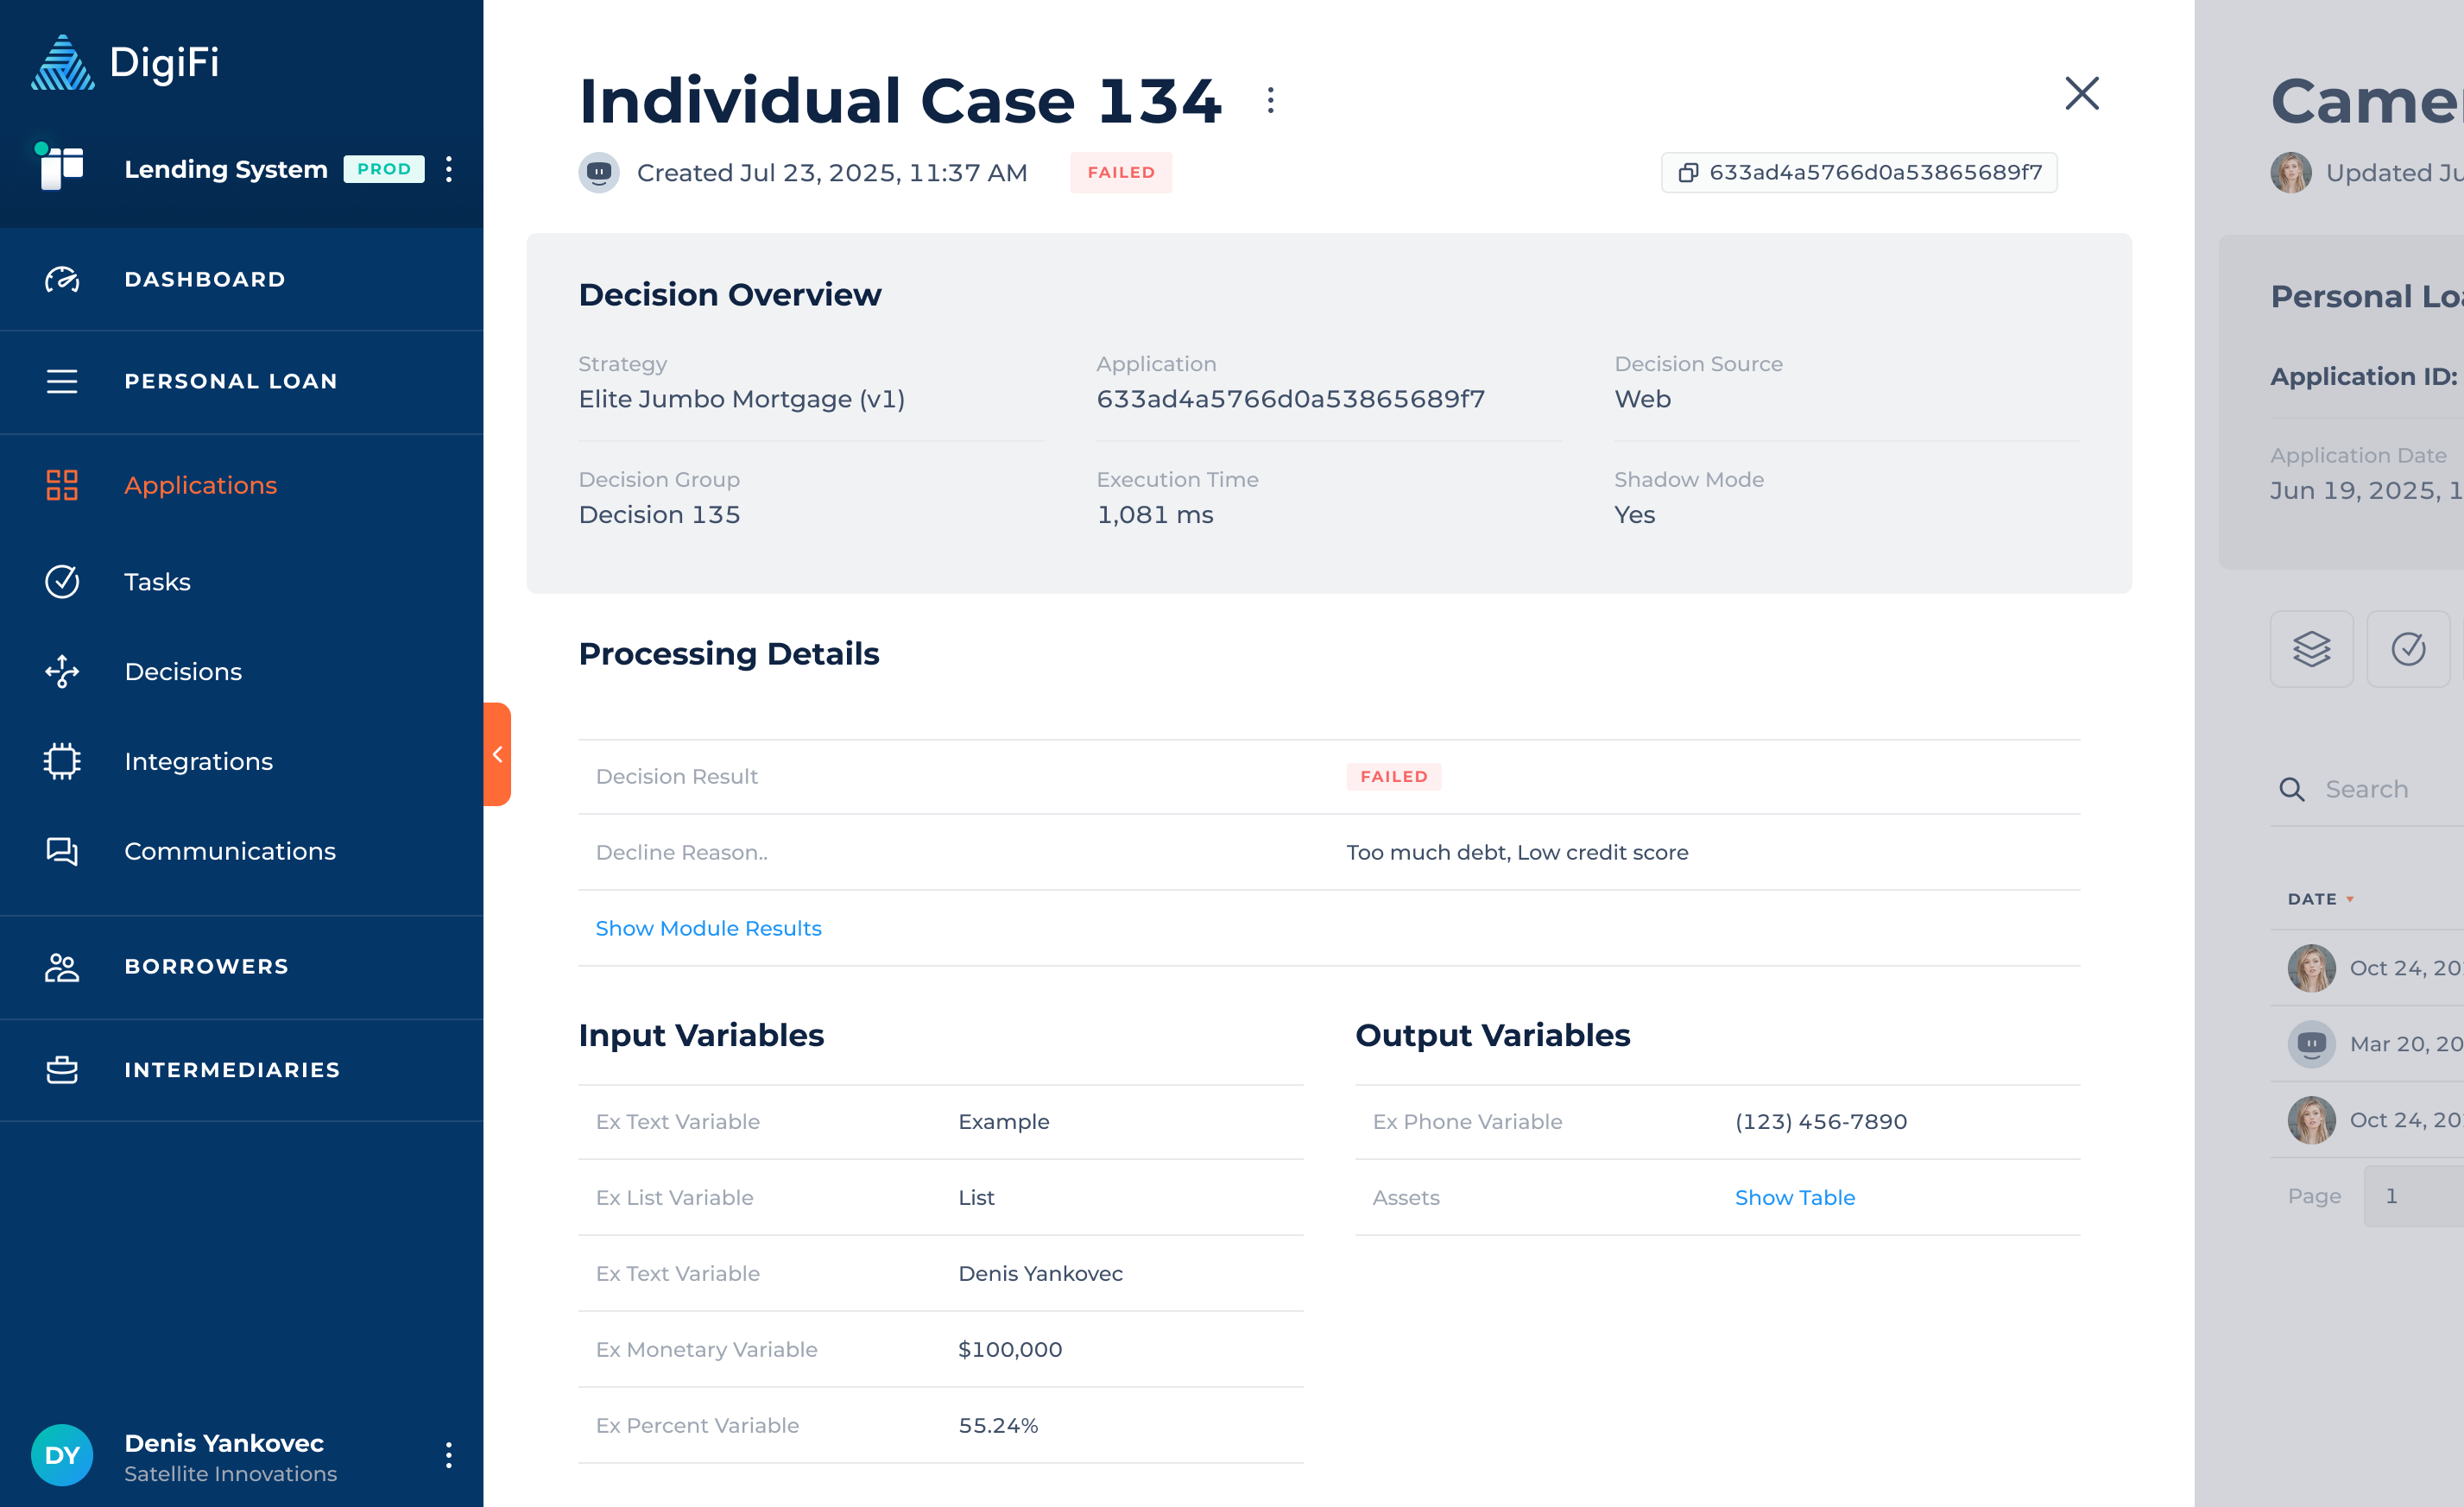Open the Intermediaries briefcase icon
The image size is (2464, 1507).
(x=62, y=1070)
